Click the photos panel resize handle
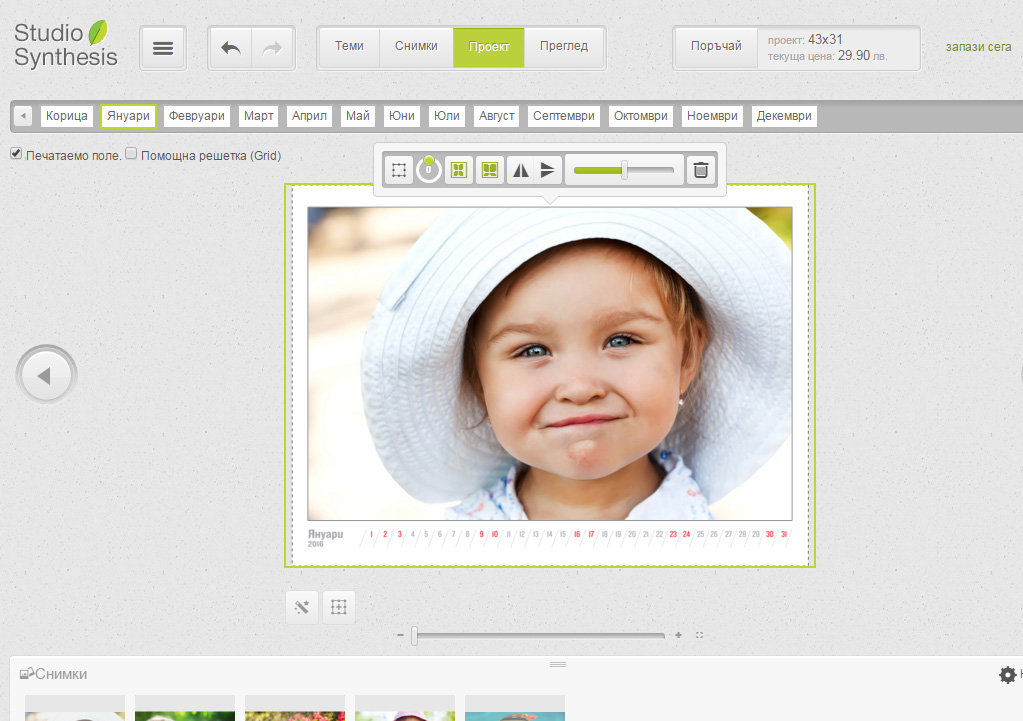 click(x=558, y=664)
